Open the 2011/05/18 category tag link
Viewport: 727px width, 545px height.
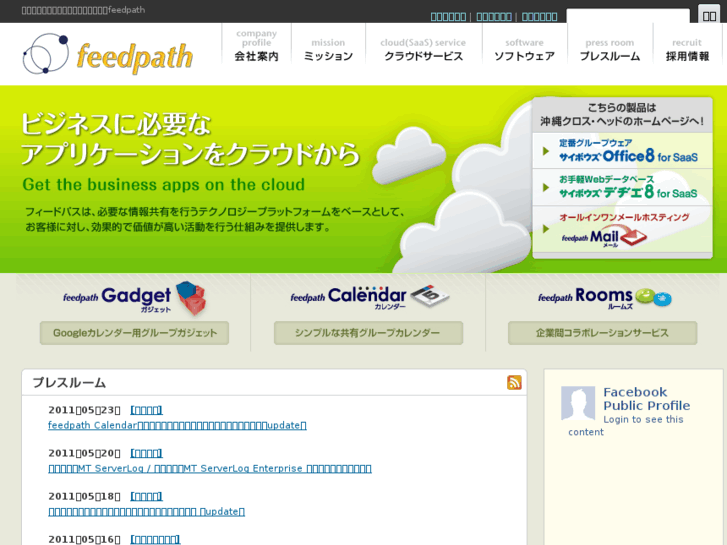click(x=147, y=496)
